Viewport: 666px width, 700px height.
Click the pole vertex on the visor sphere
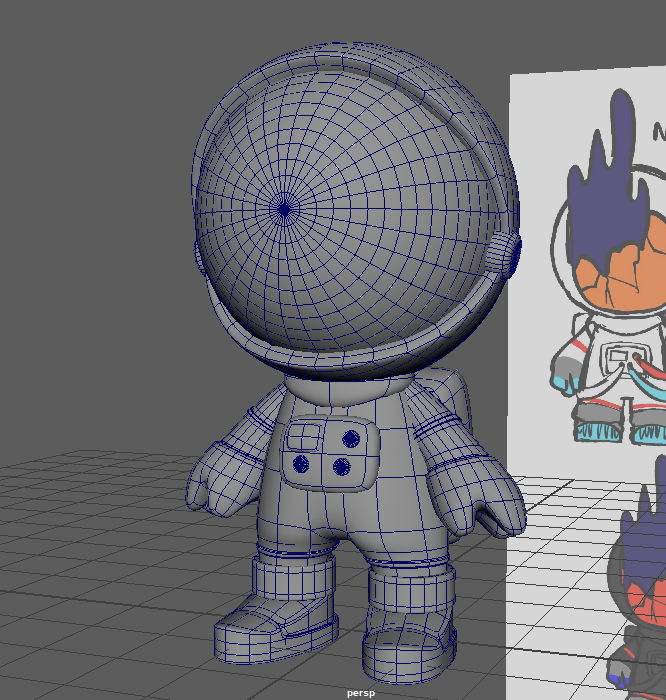(x=284, y=209)
